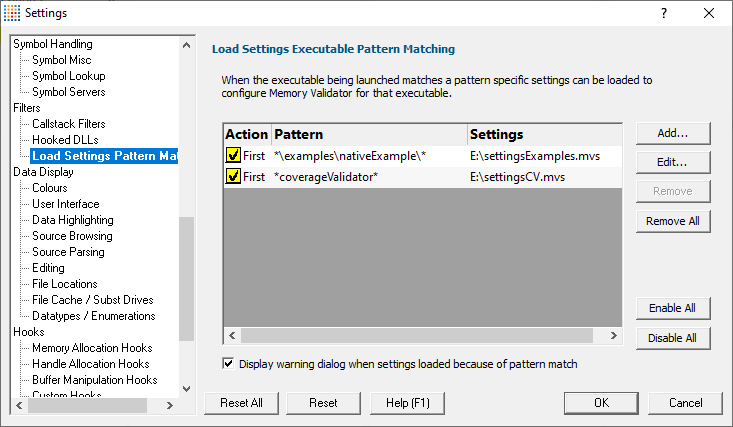Click the pattern list horizontal scrollbar thumb
733x427 pixels.
point(417,335)
